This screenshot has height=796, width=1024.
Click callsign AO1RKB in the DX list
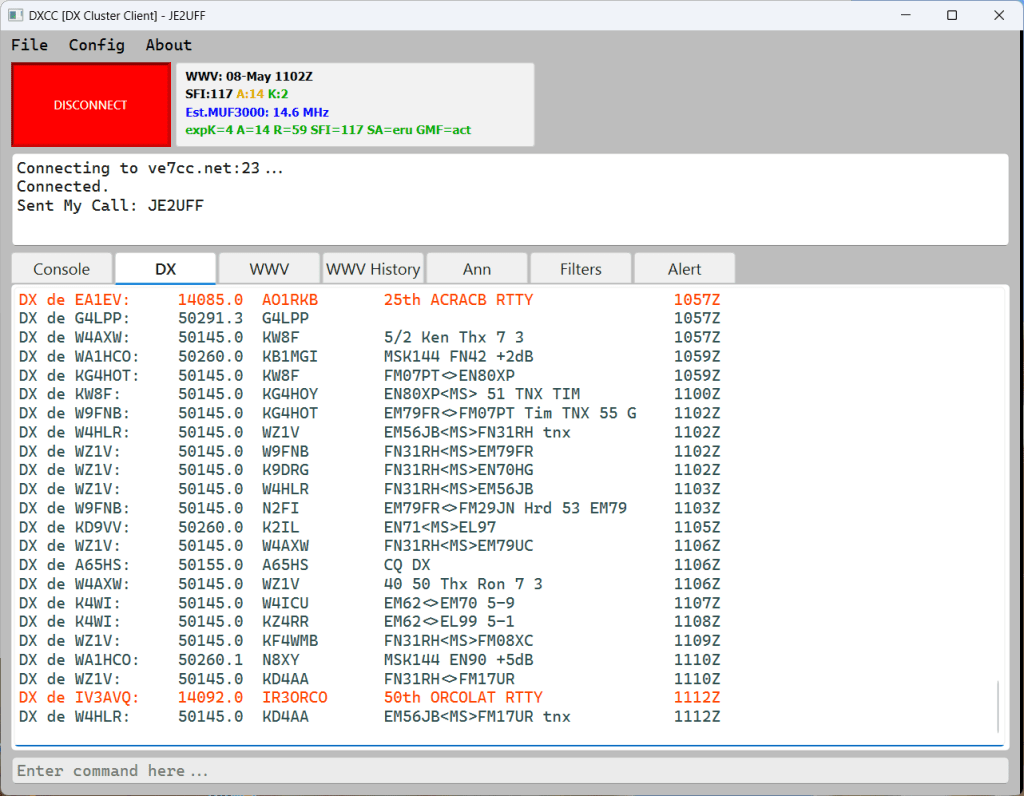pos(290,300)
